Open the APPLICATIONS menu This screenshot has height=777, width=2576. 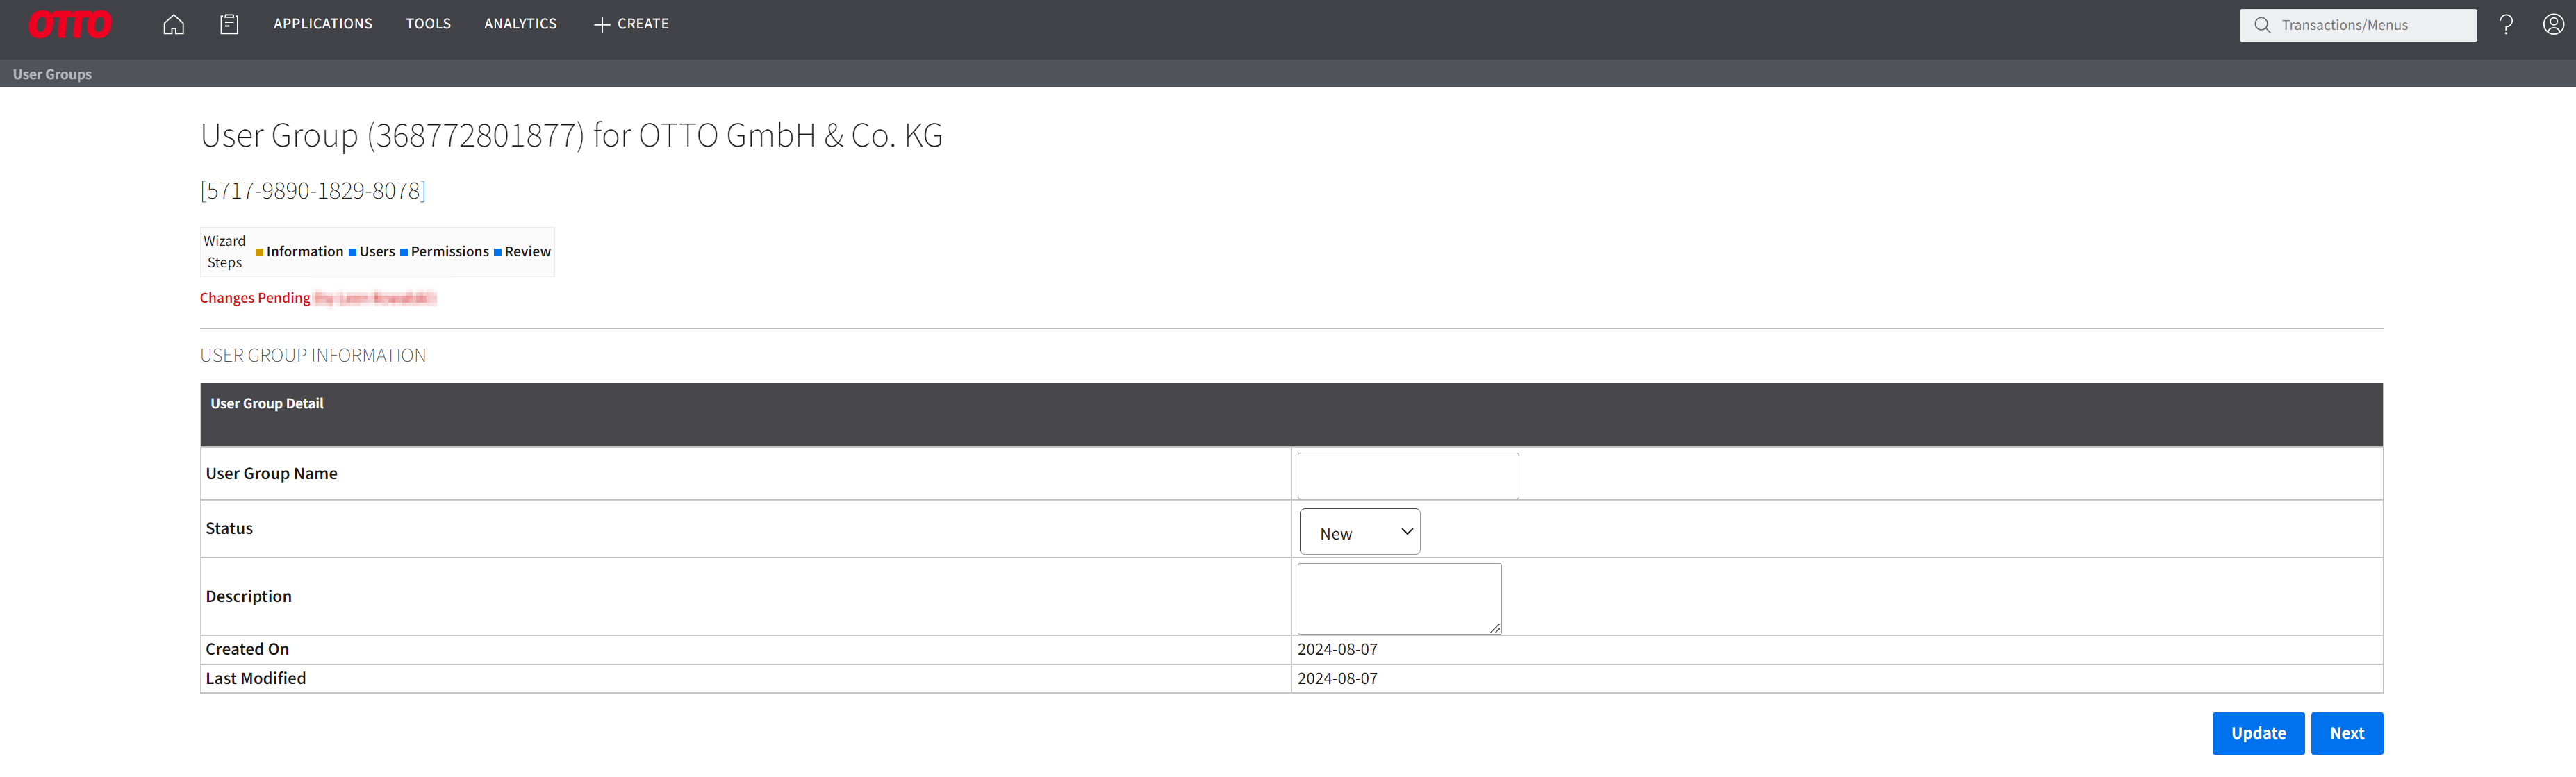pyautogui.click(x=323, y=24)
